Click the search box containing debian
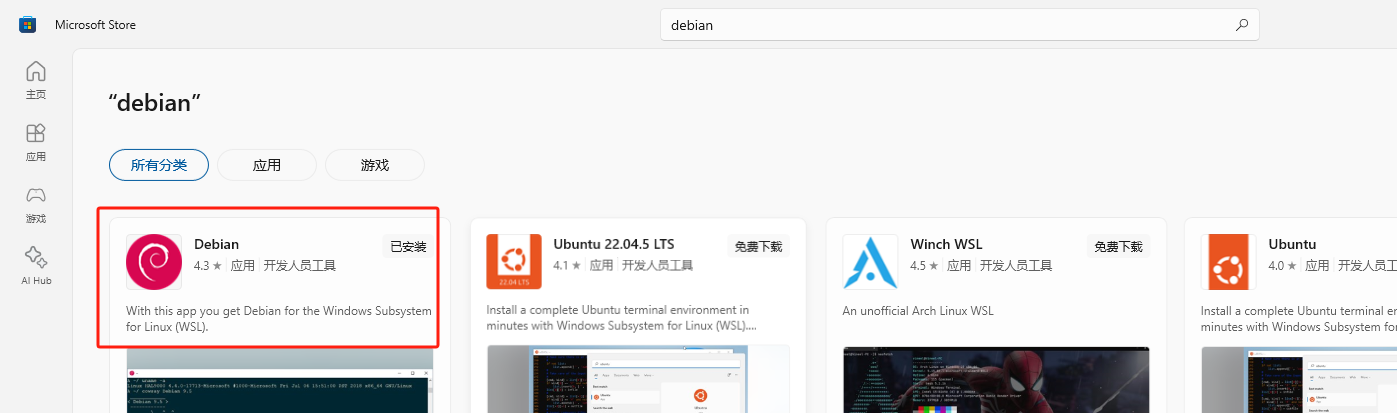The image size is (1397, 413). 960,25
